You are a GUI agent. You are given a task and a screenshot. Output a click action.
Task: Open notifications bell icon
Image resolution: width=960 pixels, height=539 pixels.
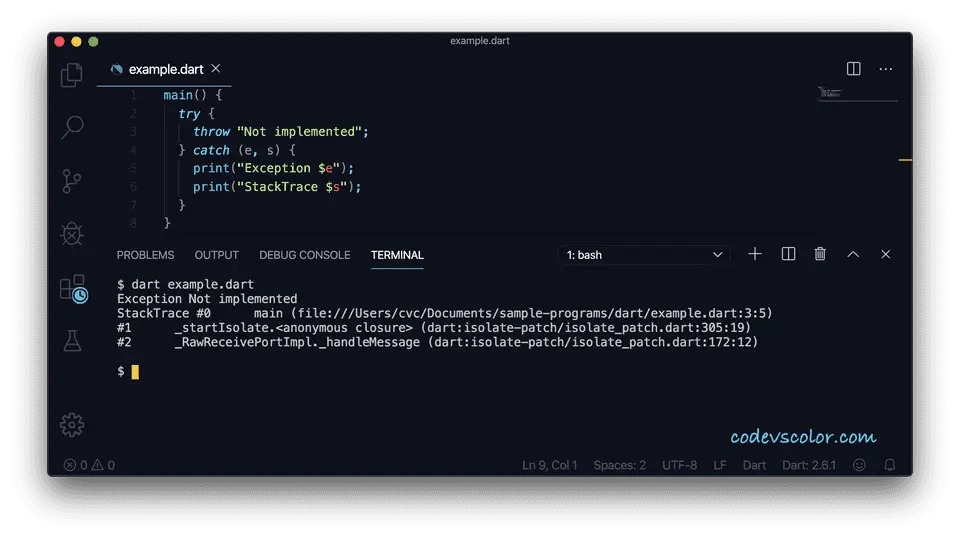click(890, 465)
